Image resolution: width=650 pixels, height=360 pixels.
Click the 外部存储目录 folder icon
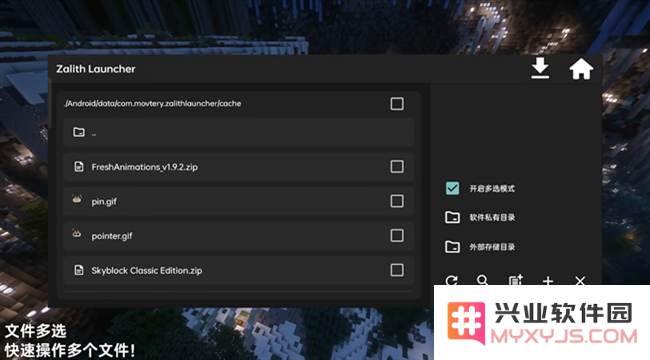coord(452,247)
